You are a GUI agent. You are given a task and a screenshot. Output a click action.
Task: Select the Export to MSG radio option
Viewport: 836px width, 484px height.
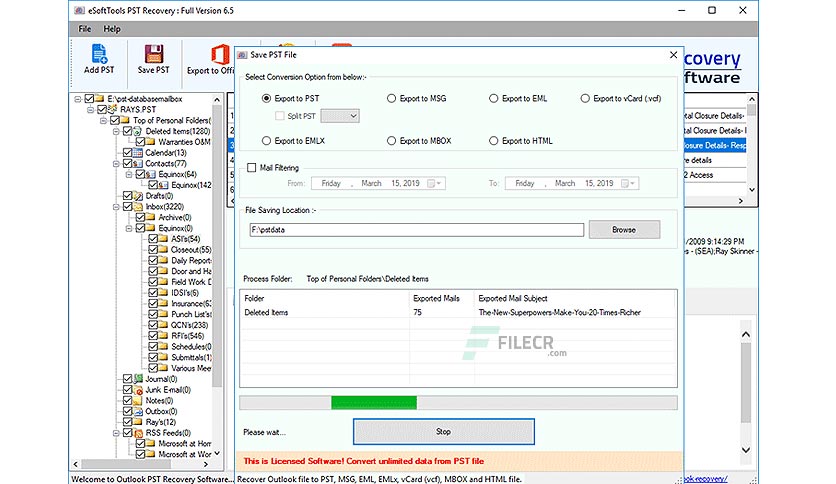tap(391, 98)
